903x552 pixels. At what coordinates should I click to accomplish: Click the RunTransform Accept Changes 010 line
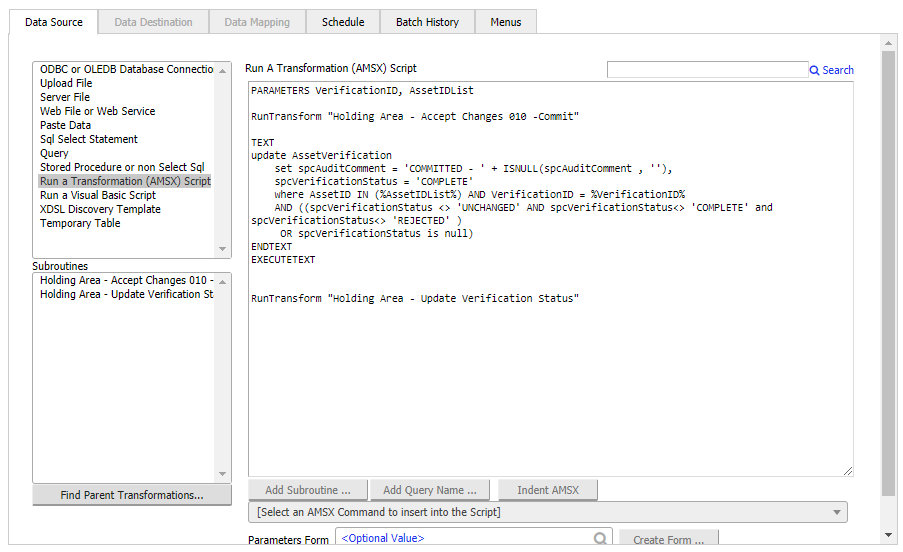[415, 116]
